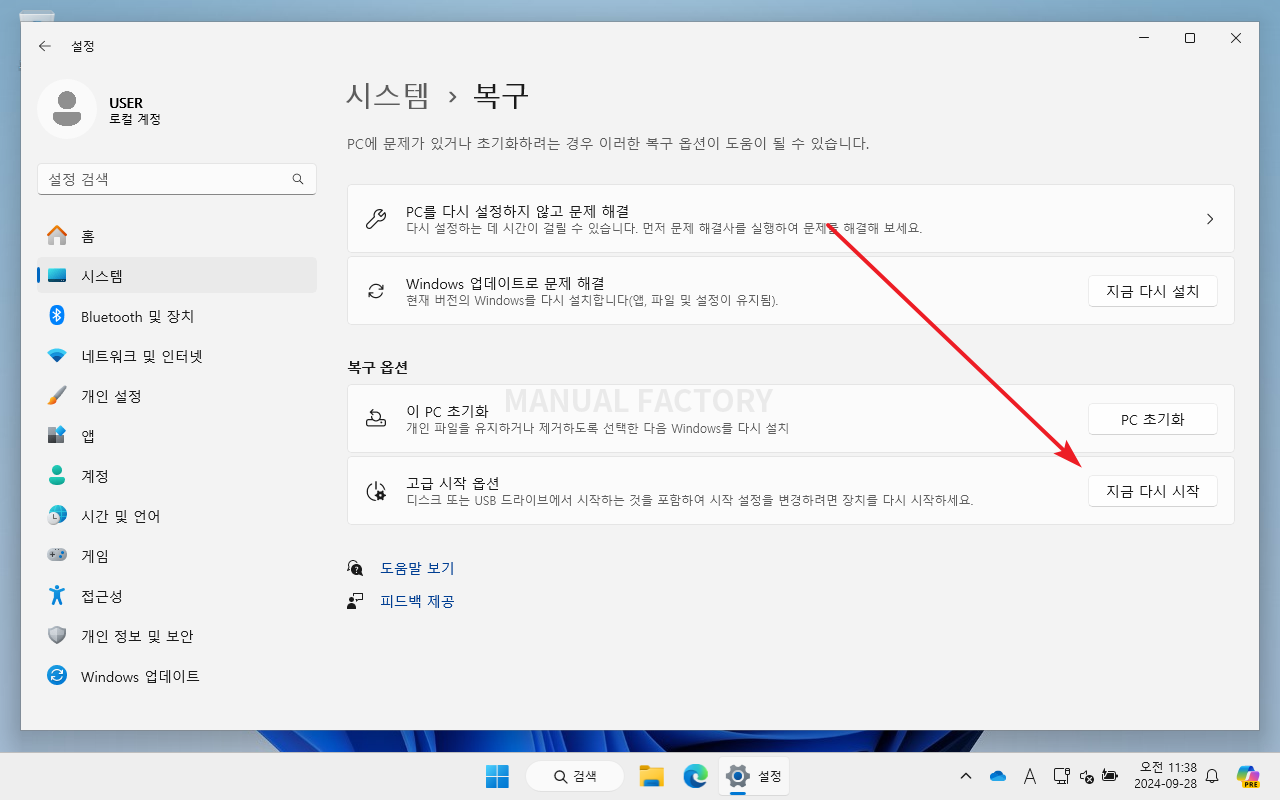Select the 시스템 monitor icon
This screenshot has height=800, width=1280.
[57, 276]
